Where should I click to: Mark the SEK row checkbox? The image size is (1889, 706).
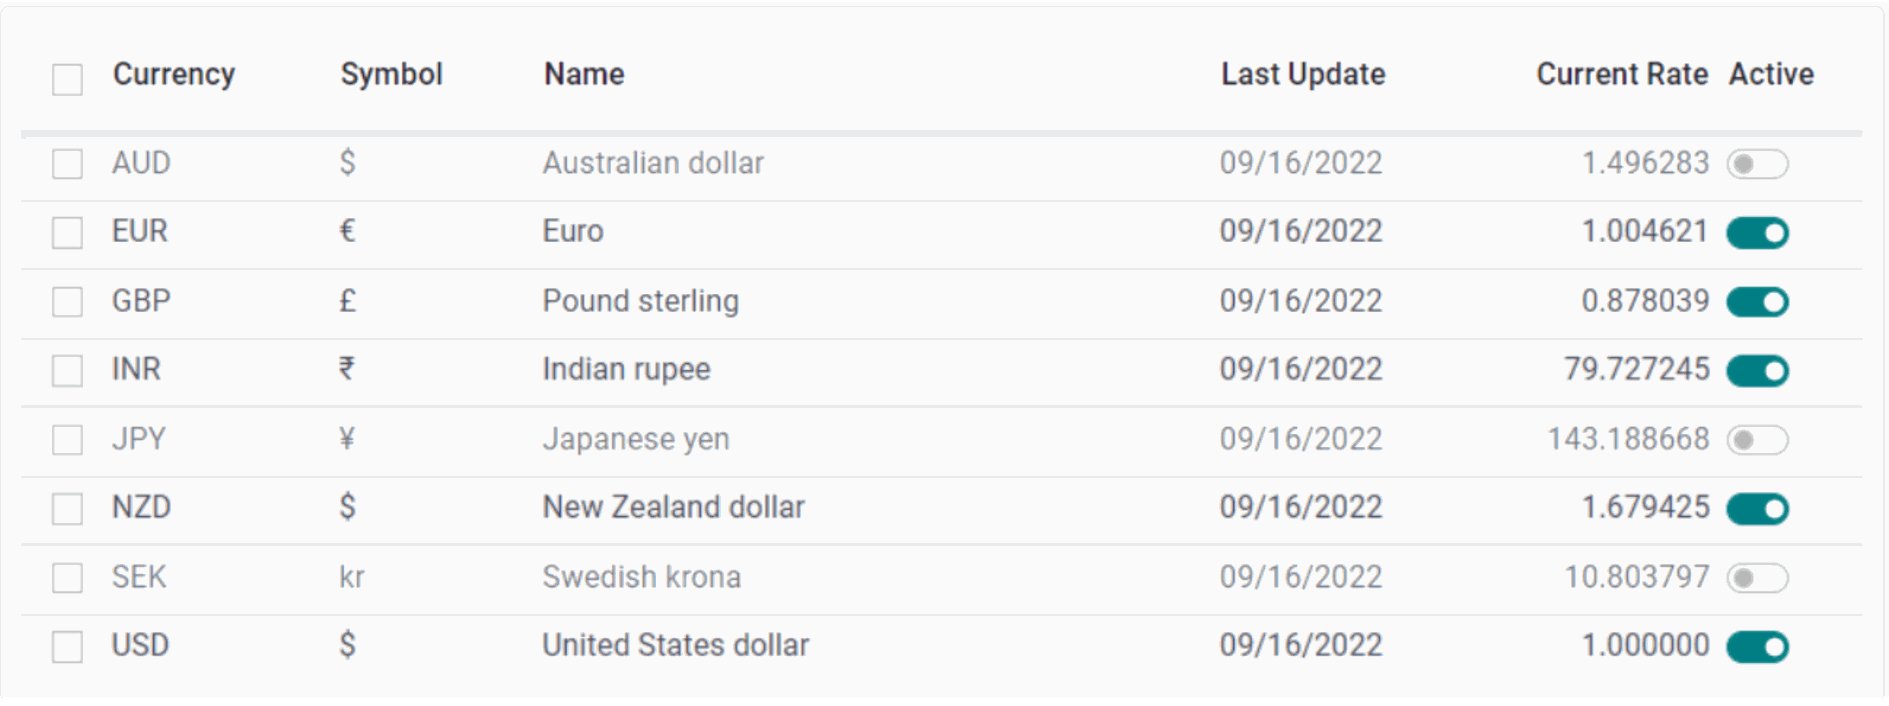(x=67, y=578)
